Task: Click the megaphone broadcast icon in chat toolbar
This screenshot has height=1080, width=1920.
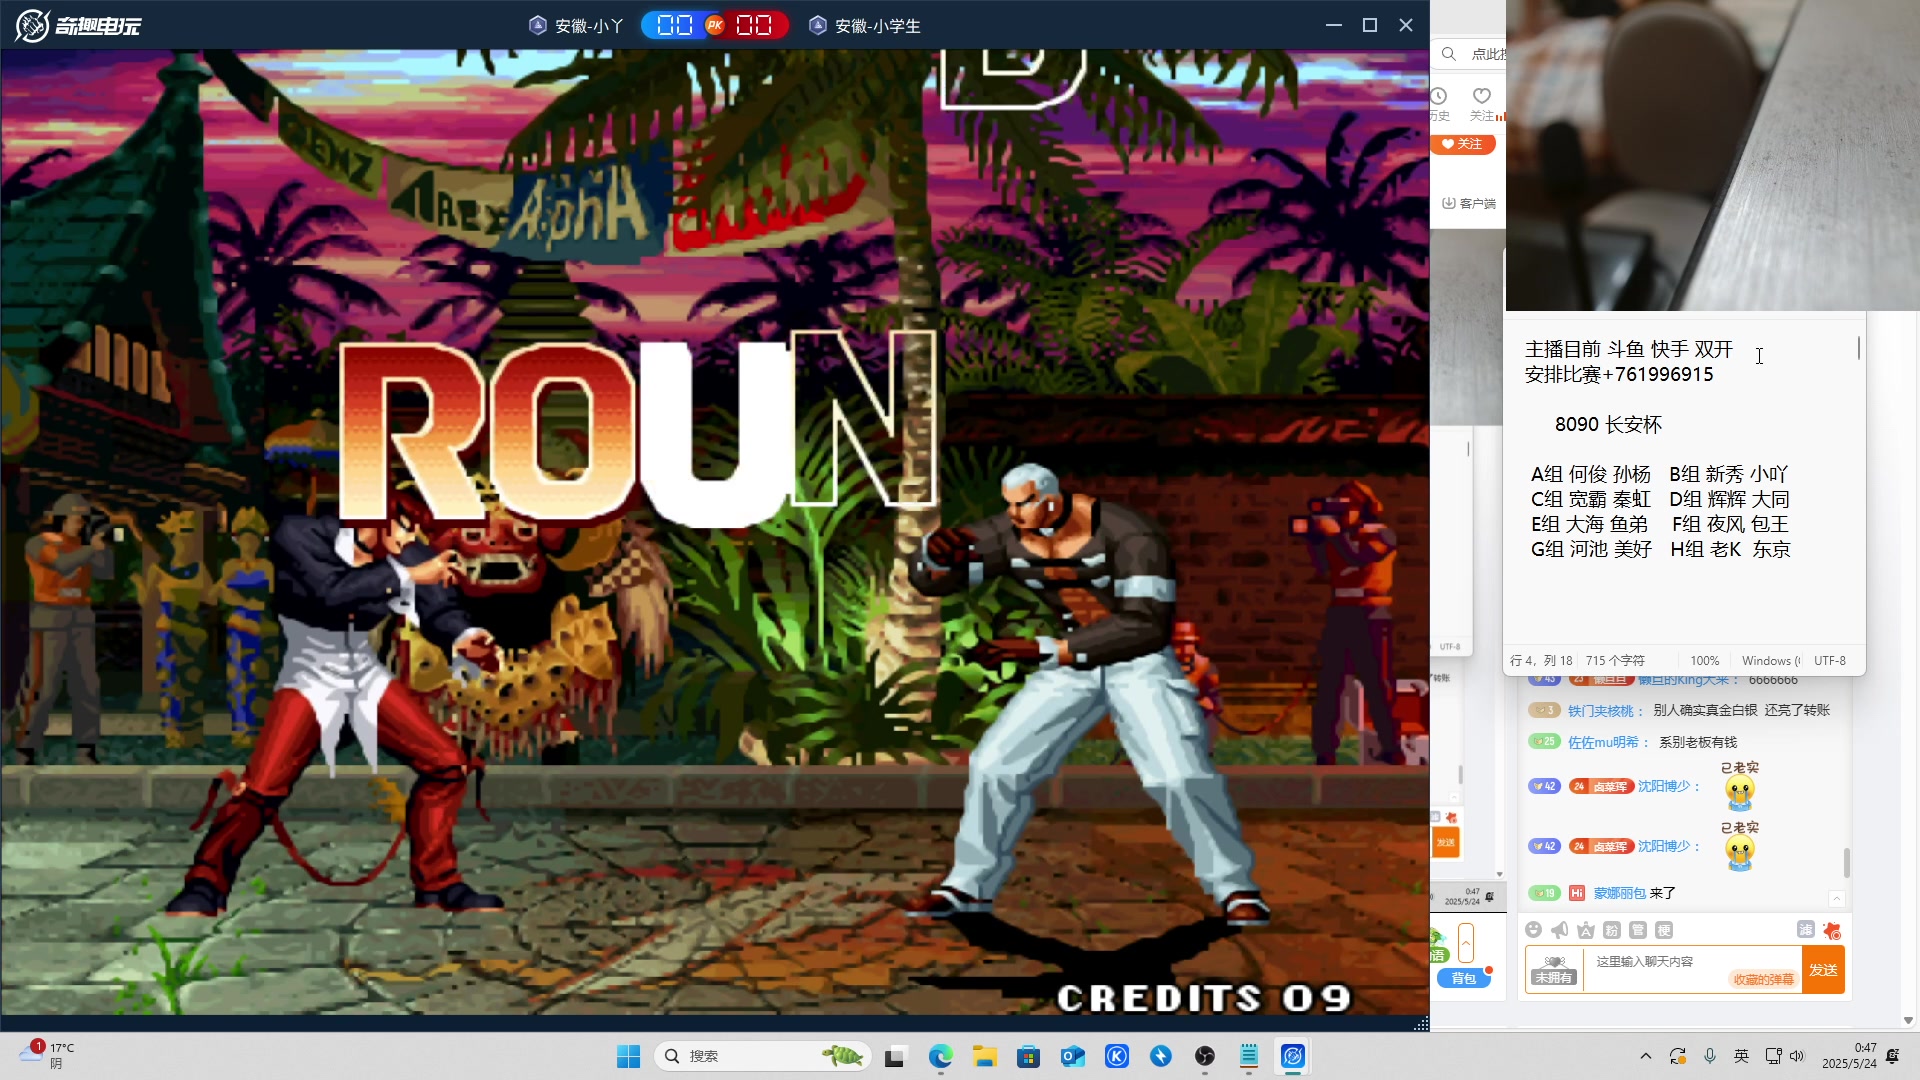Action: coord(1559,930)
